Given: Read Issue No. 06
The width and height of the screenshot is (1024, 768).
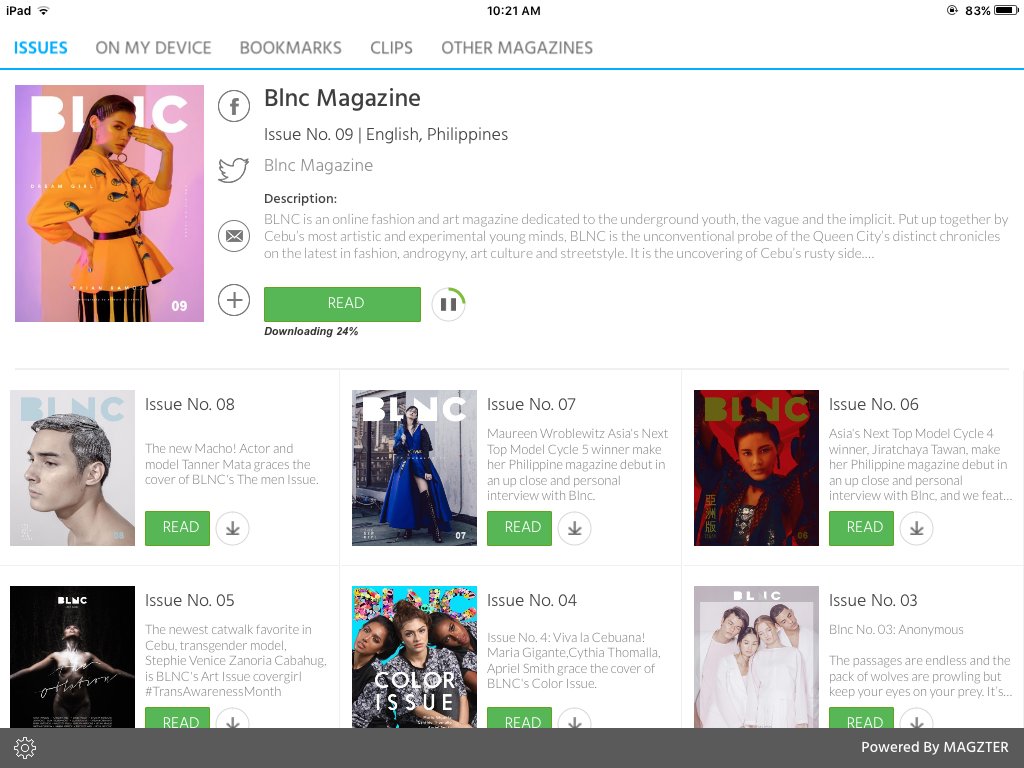Looking at the screenshot, I should click(861, 528).
